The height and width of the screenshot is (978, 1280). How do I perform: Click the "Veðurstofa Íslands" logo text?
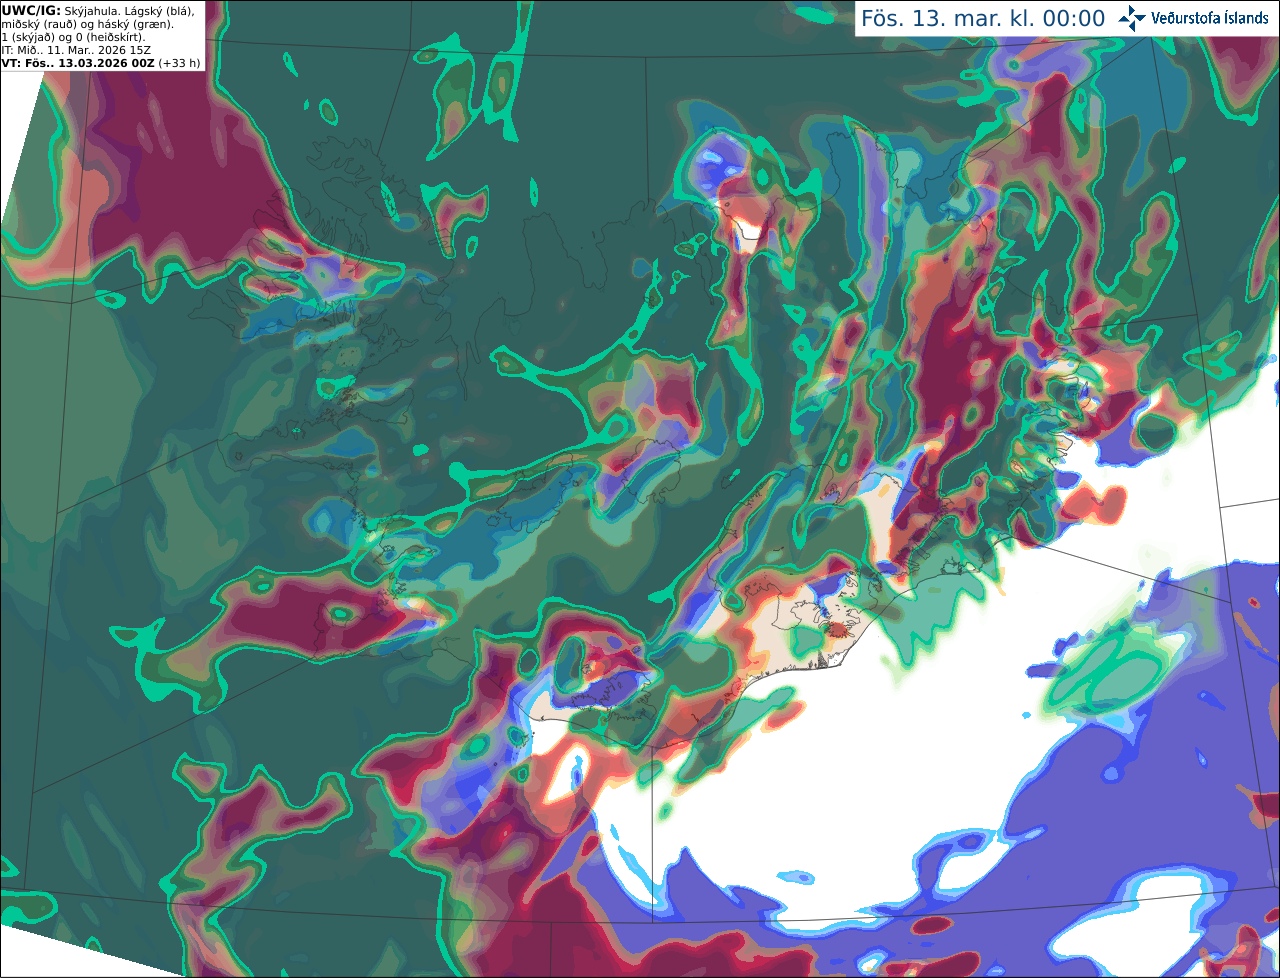click(x=1210, y=18)
